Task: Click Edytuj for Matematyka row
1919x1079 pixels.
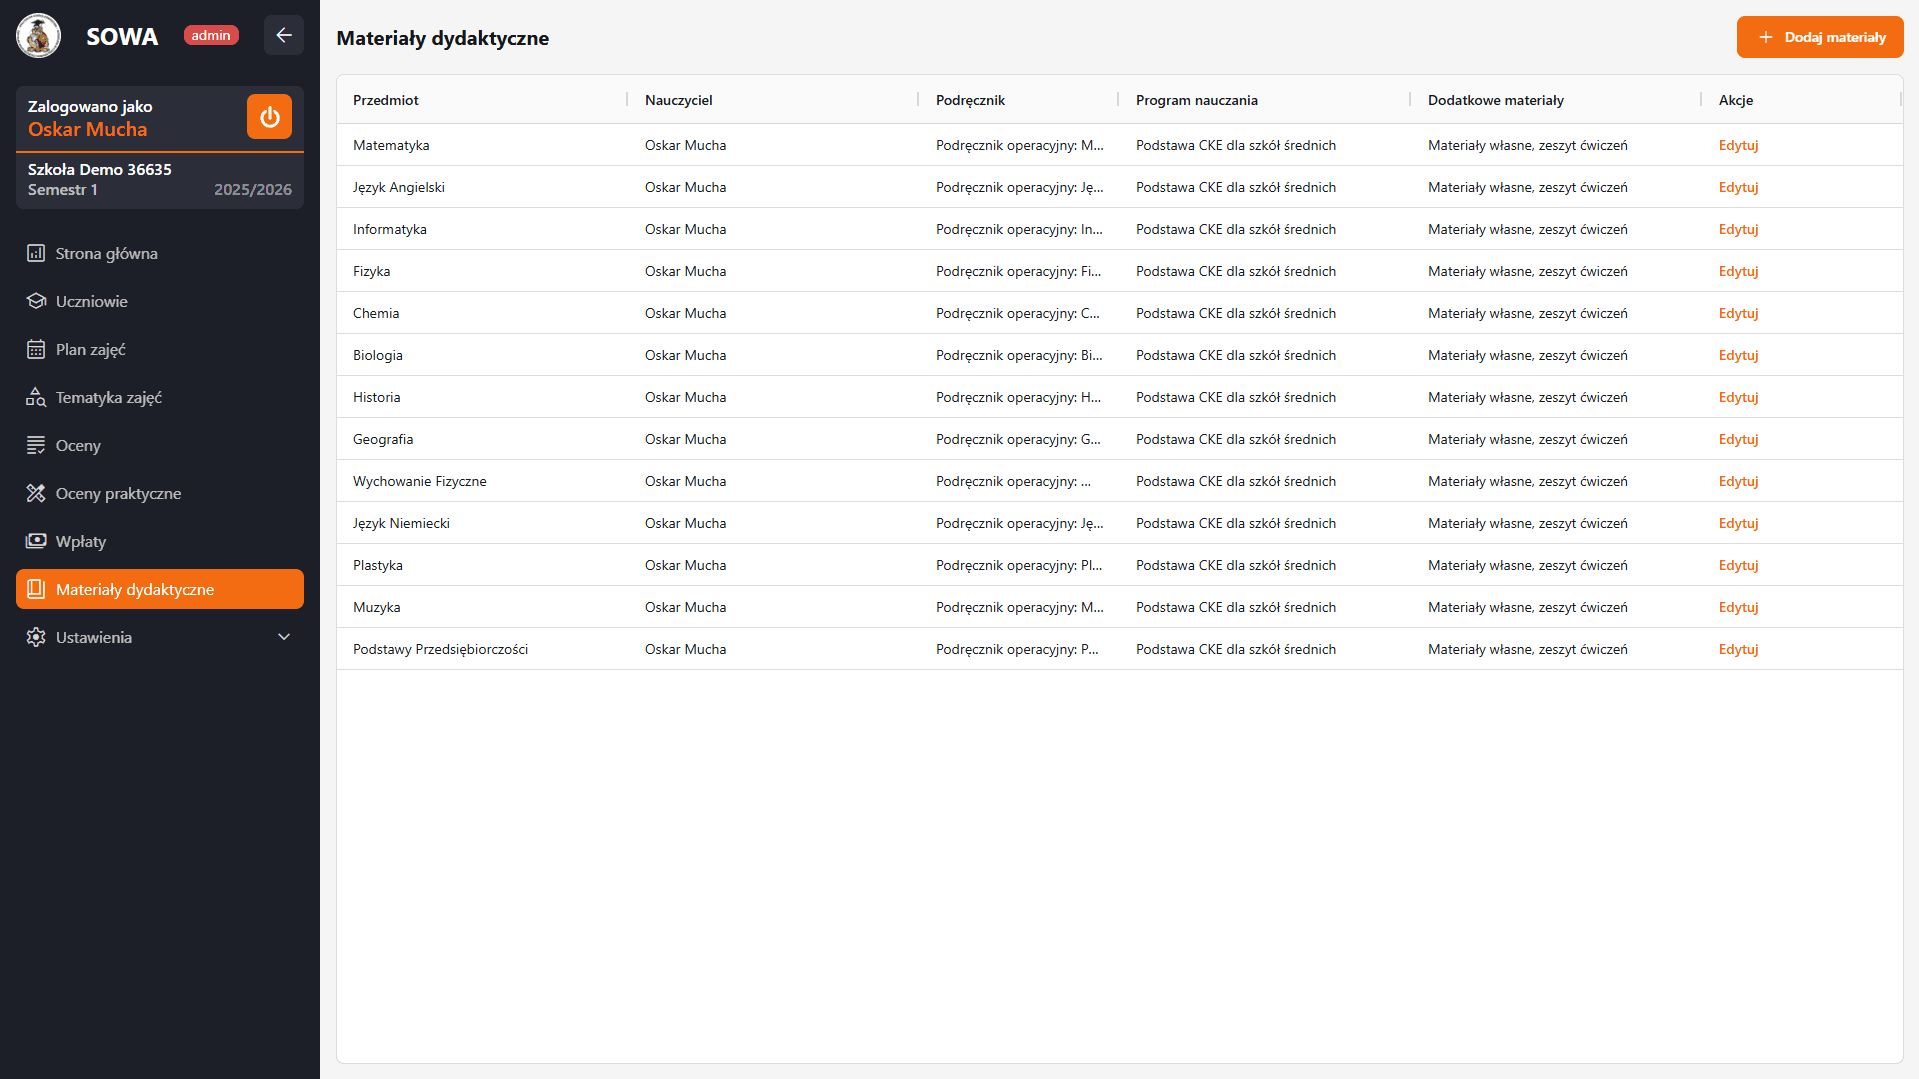Action: tap(1738, 145)
